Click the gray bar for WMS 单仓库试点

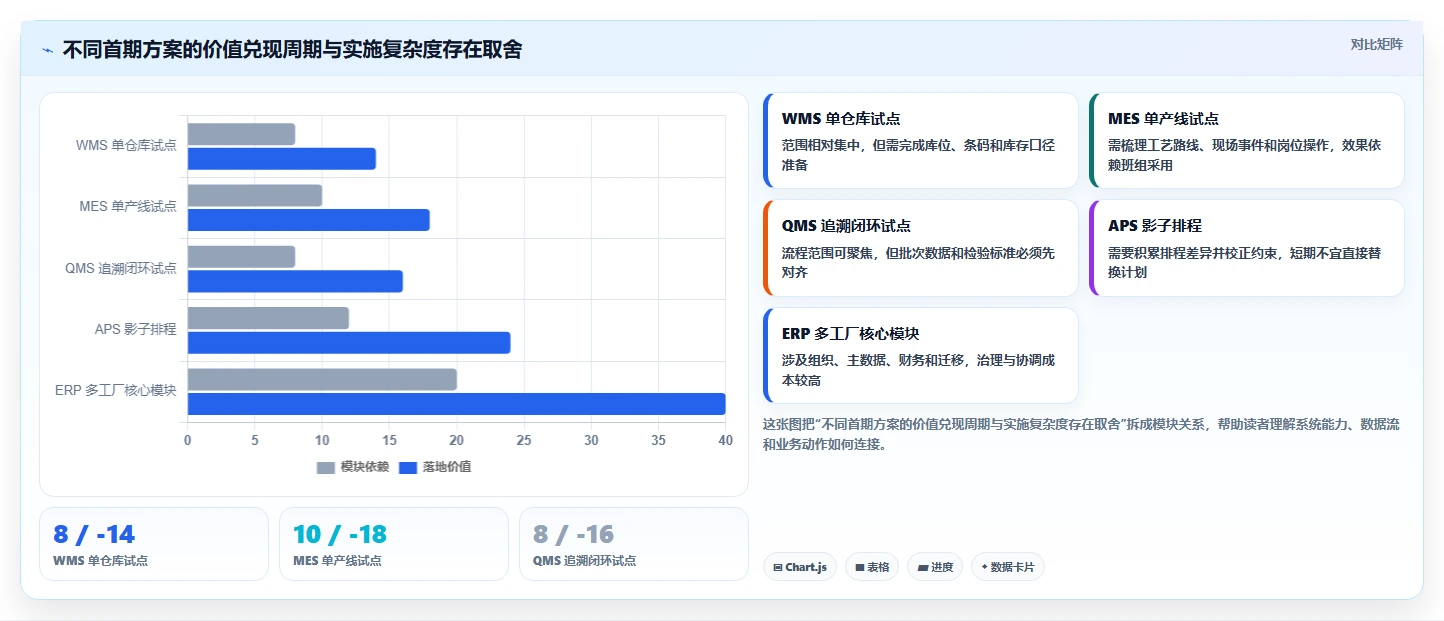[241, 134]
